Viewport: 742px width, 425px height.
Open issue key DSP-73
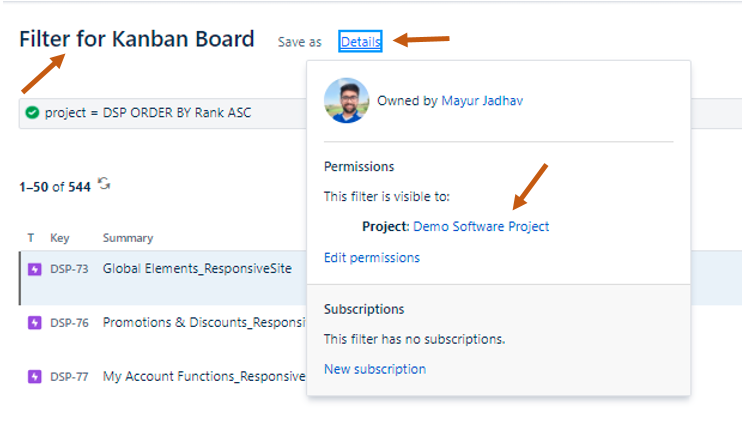69,269
